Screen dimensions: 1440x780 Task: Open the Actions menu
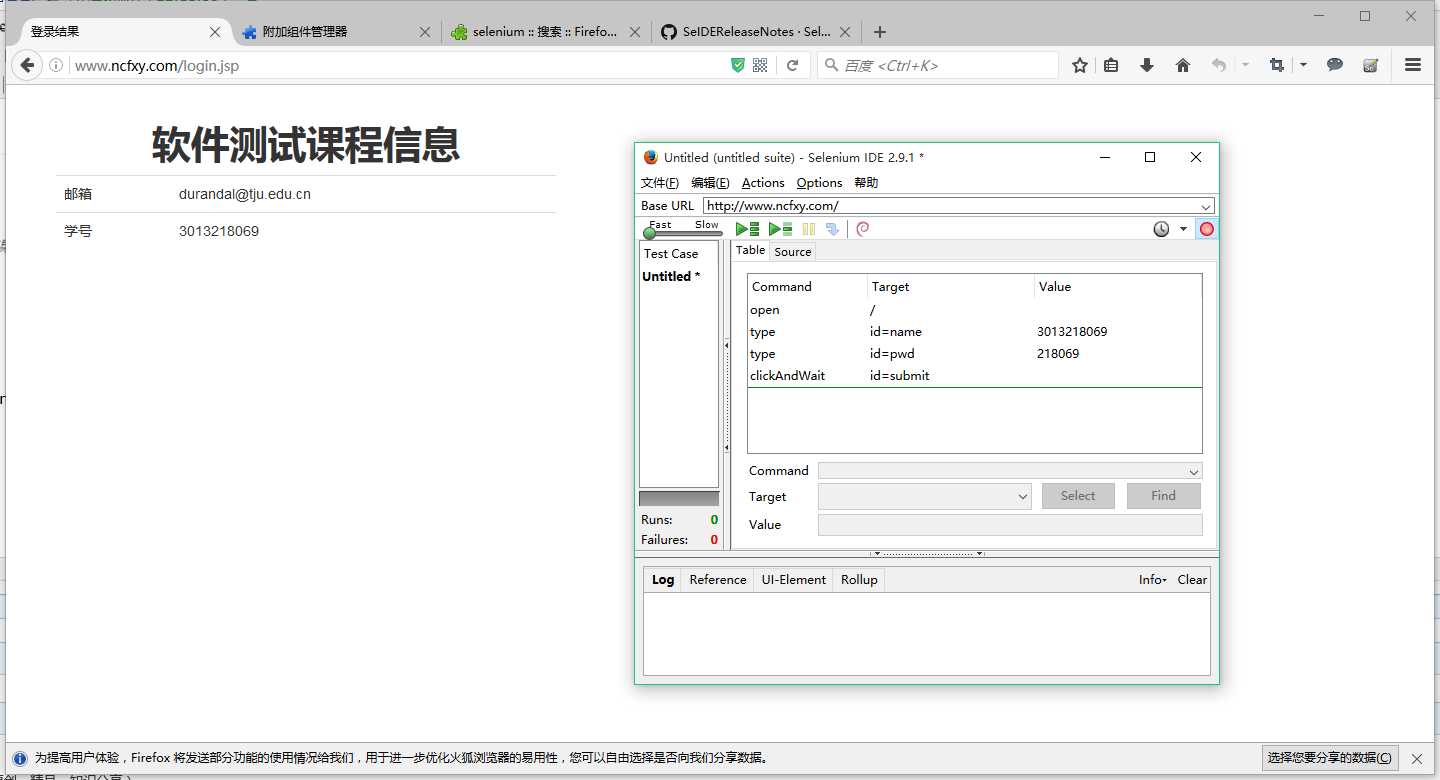point(763,183)
